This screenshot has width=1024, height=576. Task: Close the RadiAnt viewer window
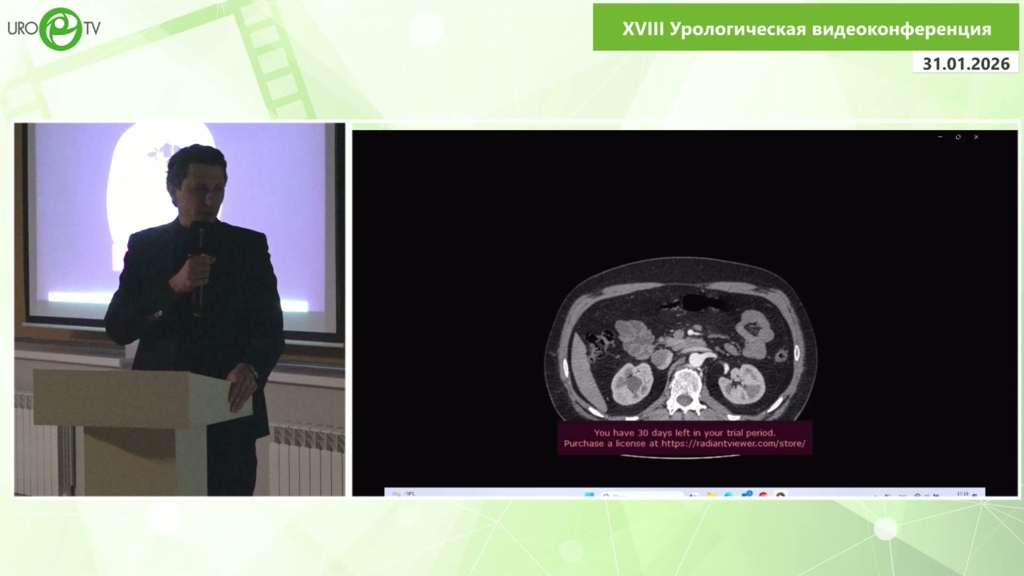pyautogui.click(x=976, y=137)
